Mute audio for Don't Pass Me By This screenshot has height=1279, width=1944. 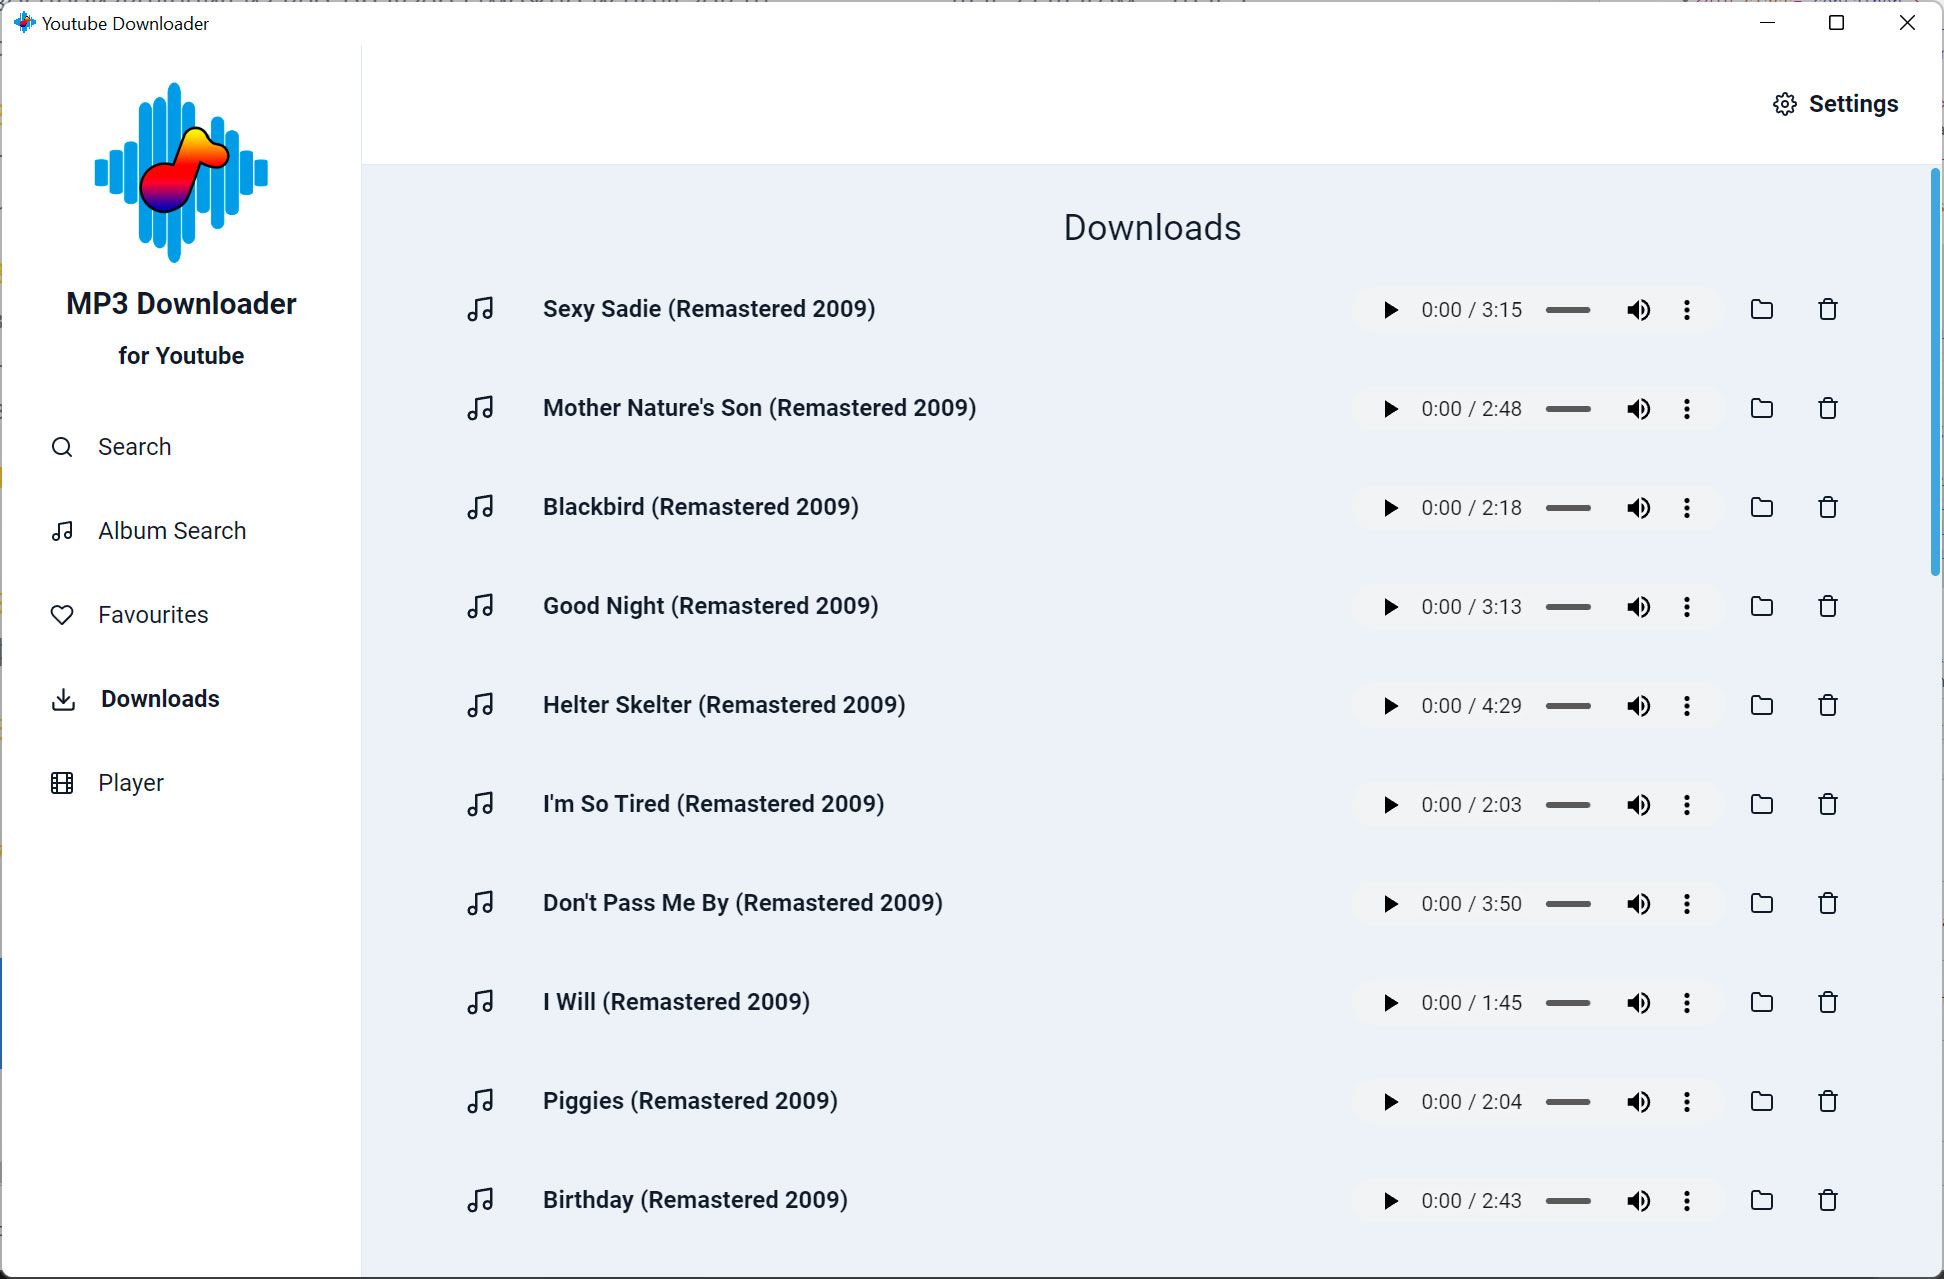click(x=1639, y=902)
